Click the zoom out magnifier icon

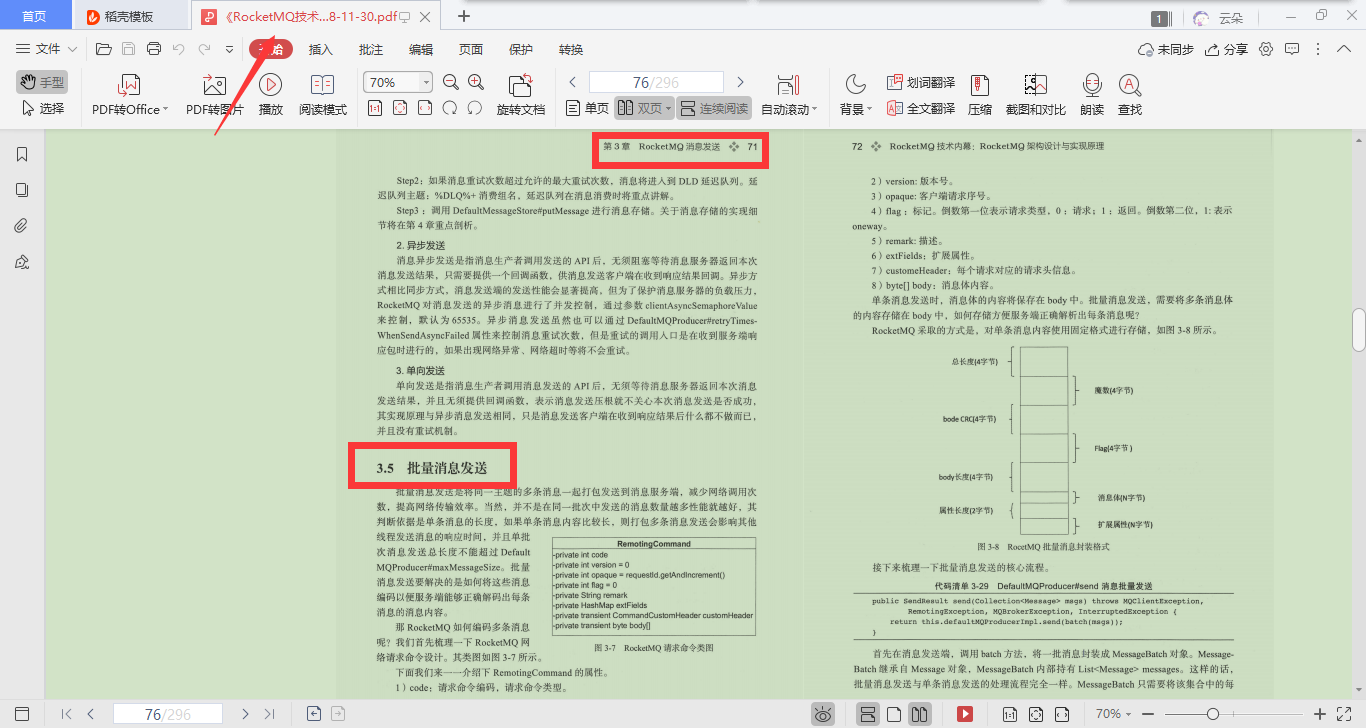click(x=450, y=82)
